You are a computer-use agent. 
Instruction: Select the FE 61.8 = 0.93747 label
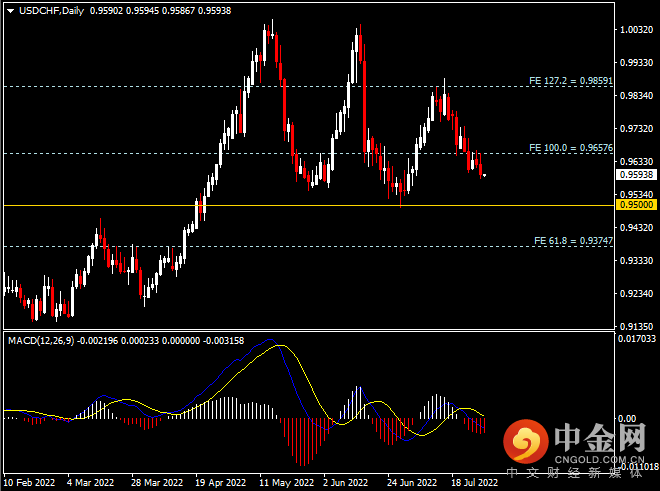point(573,240)
